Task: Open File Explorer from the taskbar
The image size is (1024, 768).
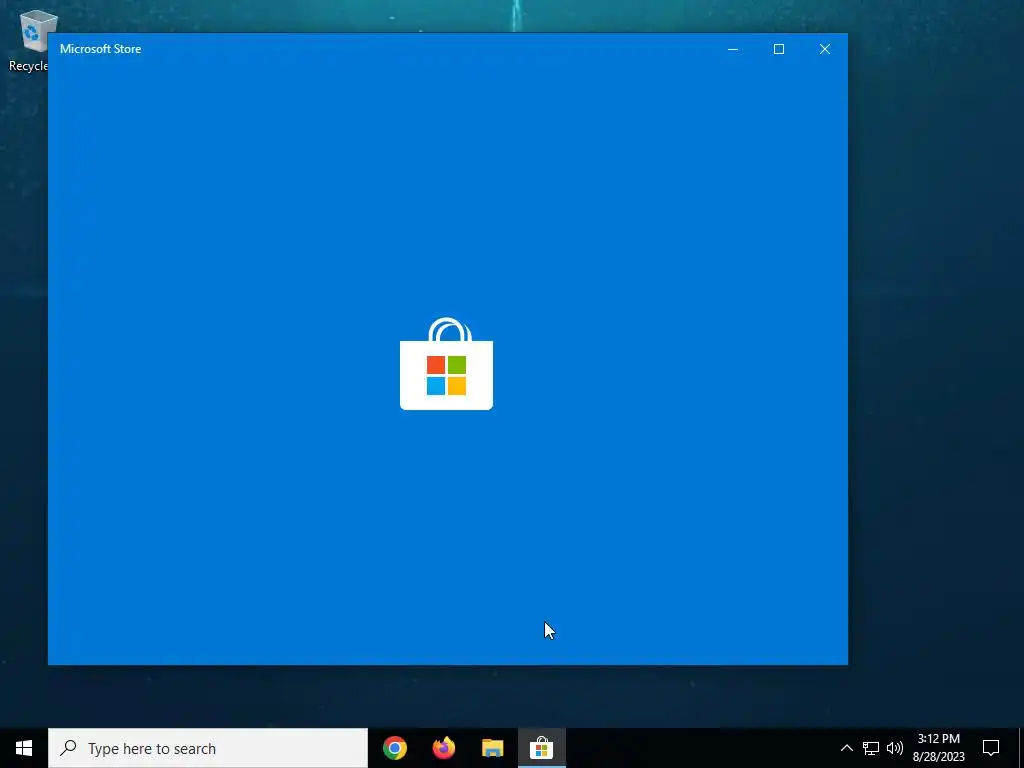Action: point(492,748)
